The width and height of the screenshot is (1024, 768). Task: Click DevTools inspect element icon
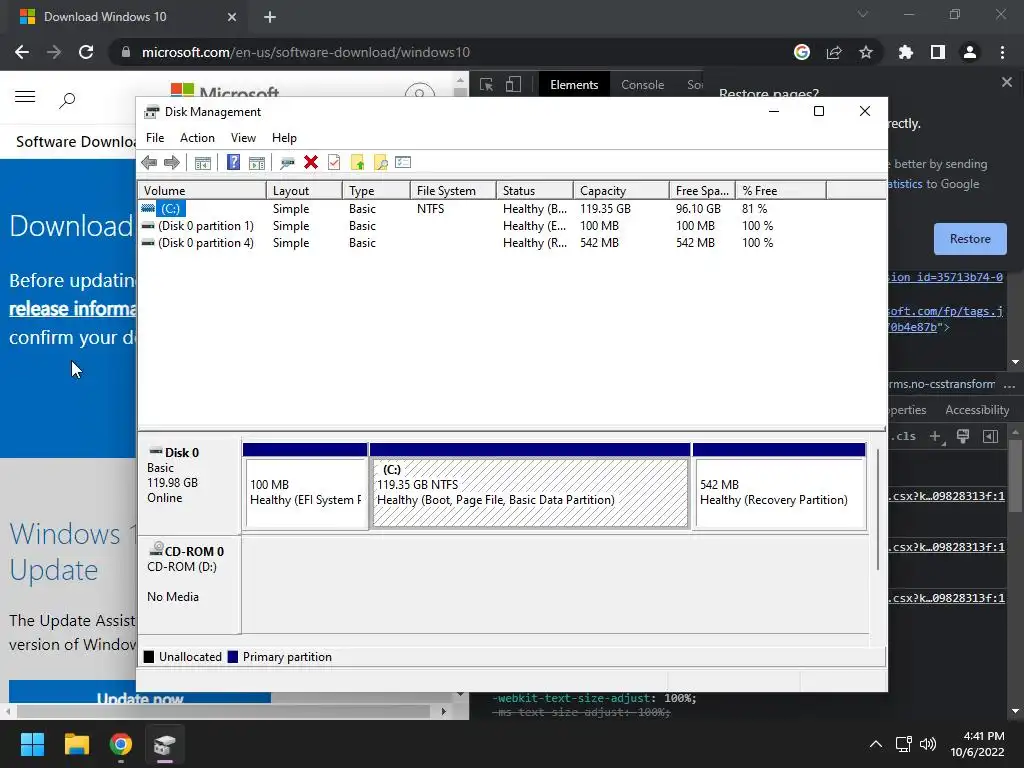click(487, 85)
